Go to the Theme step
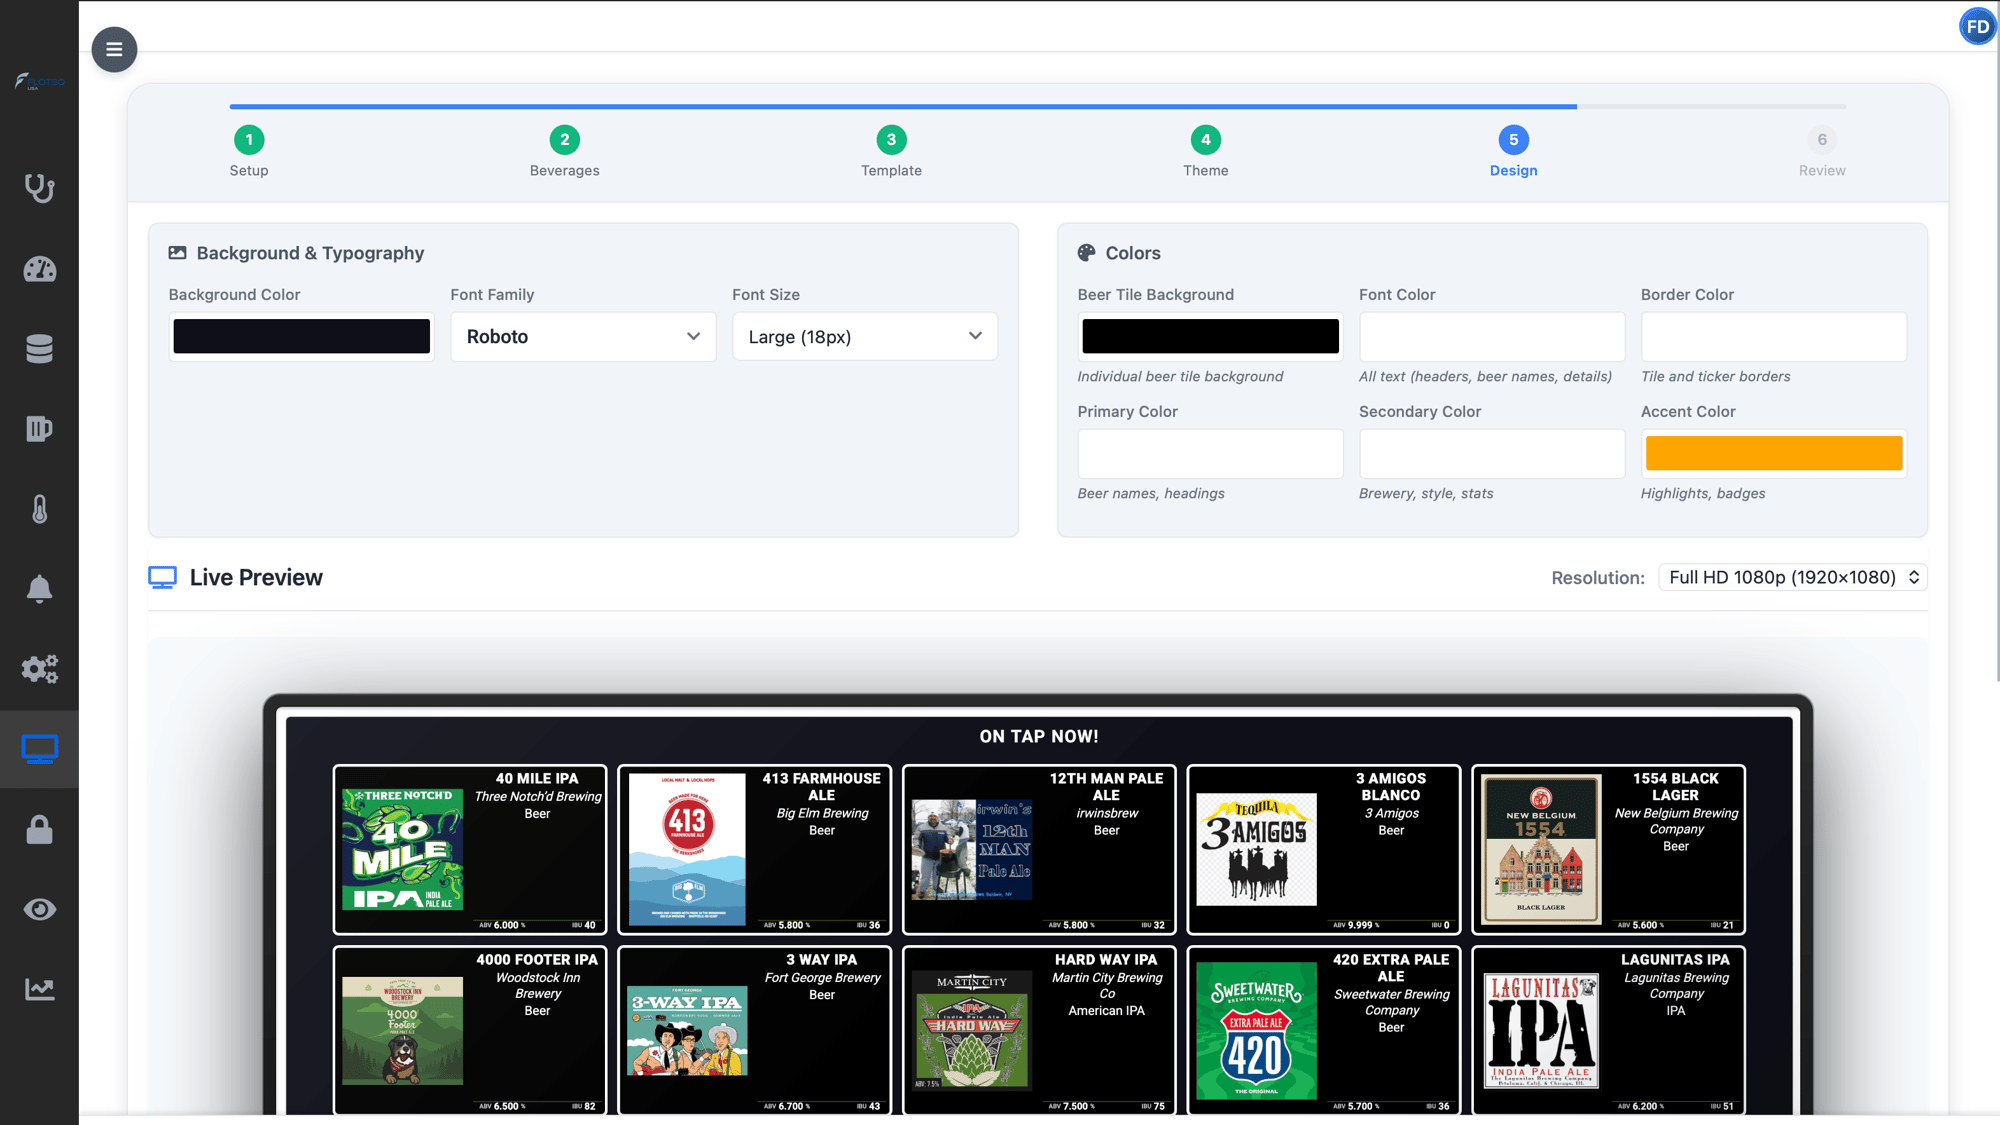The height and width of the screenshot is (1125, 2000). [1205, 140]
